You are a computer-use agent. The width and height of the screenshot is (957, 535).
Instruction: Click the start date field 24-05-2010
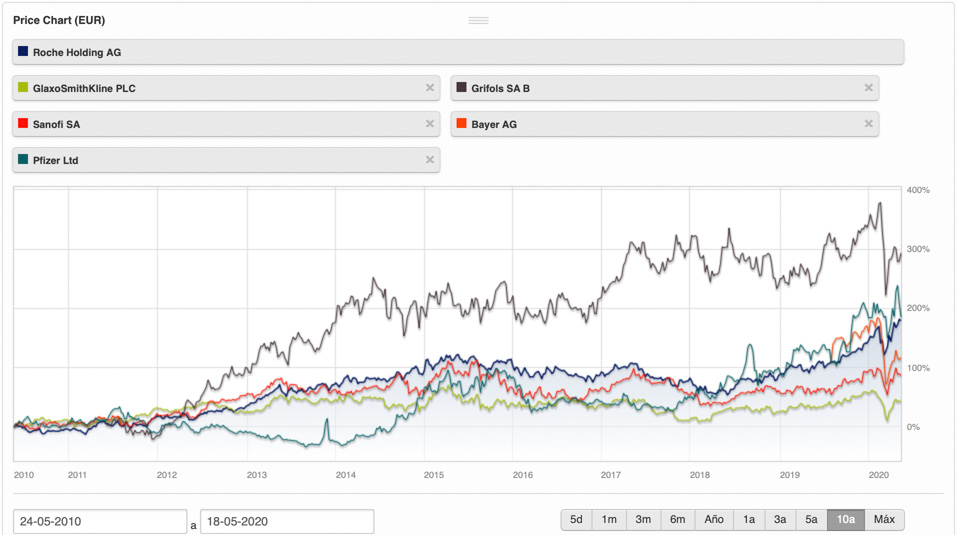pyautogui.click(x=99, y=522)
